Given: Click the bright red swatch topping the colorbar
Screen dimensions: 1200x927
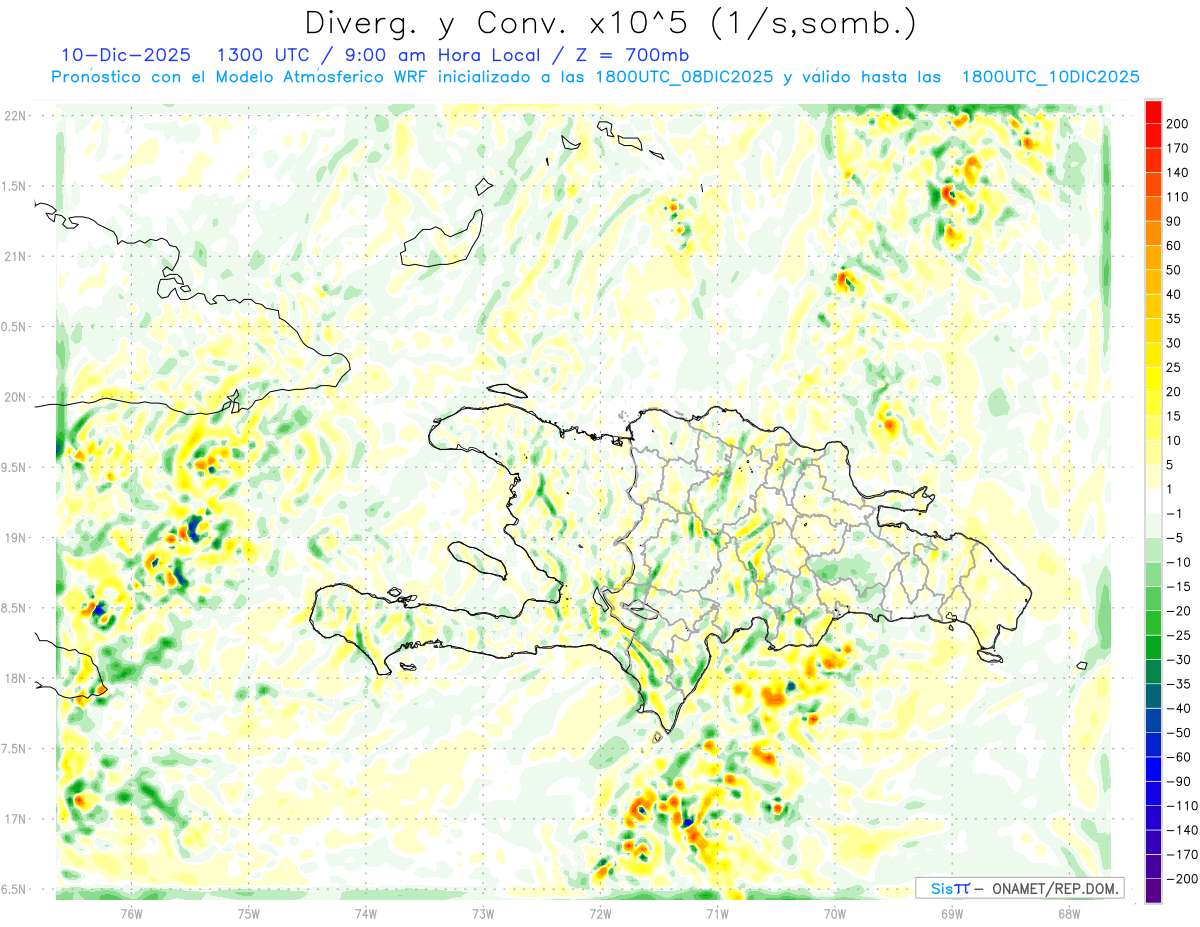Looking at the screenshot, I should tap(1153, 111).
